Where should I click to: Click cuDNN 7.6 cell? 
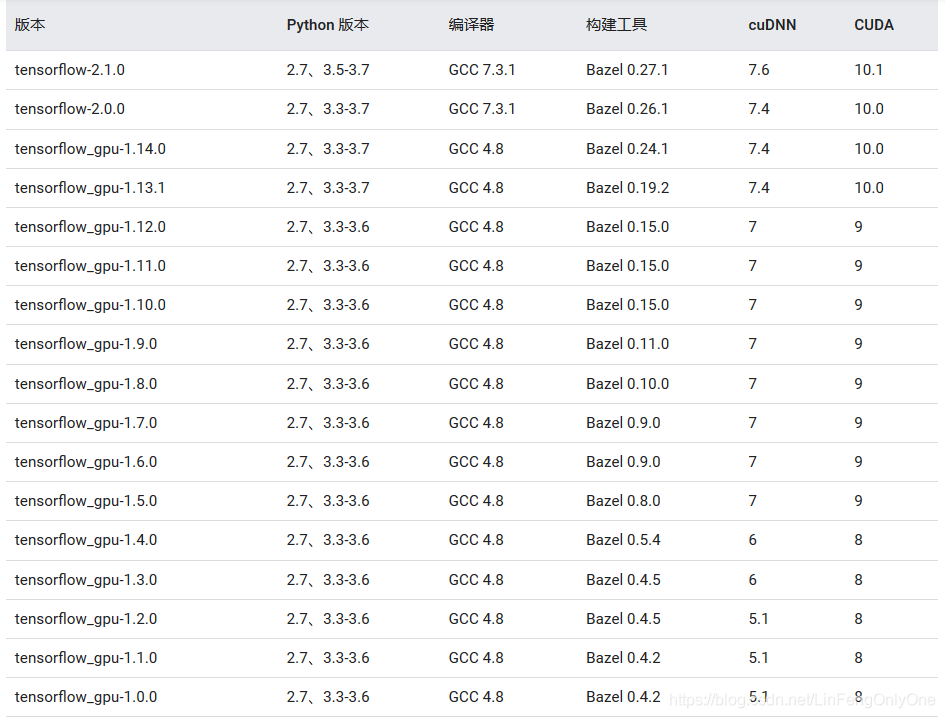[759, 70]
